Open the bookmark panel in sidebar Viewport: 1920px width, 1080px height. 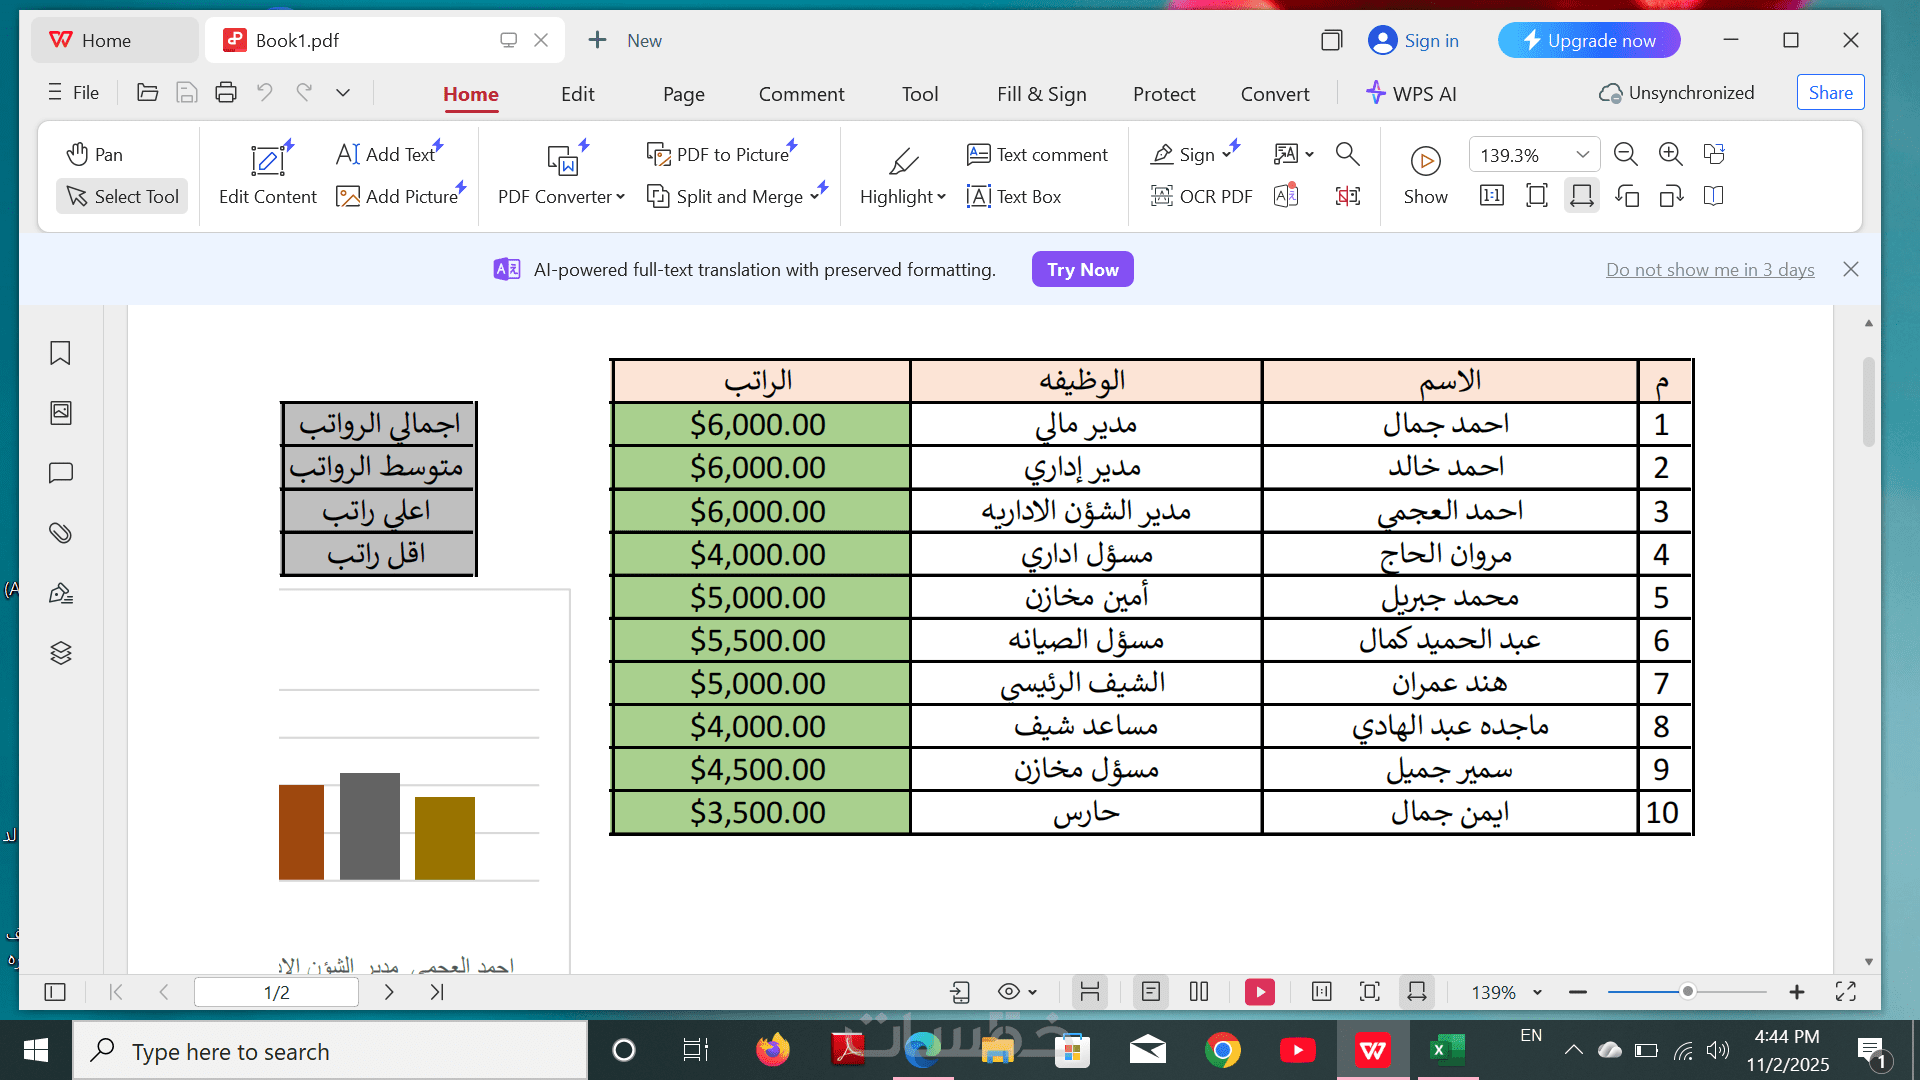click(x=60, y=353)
